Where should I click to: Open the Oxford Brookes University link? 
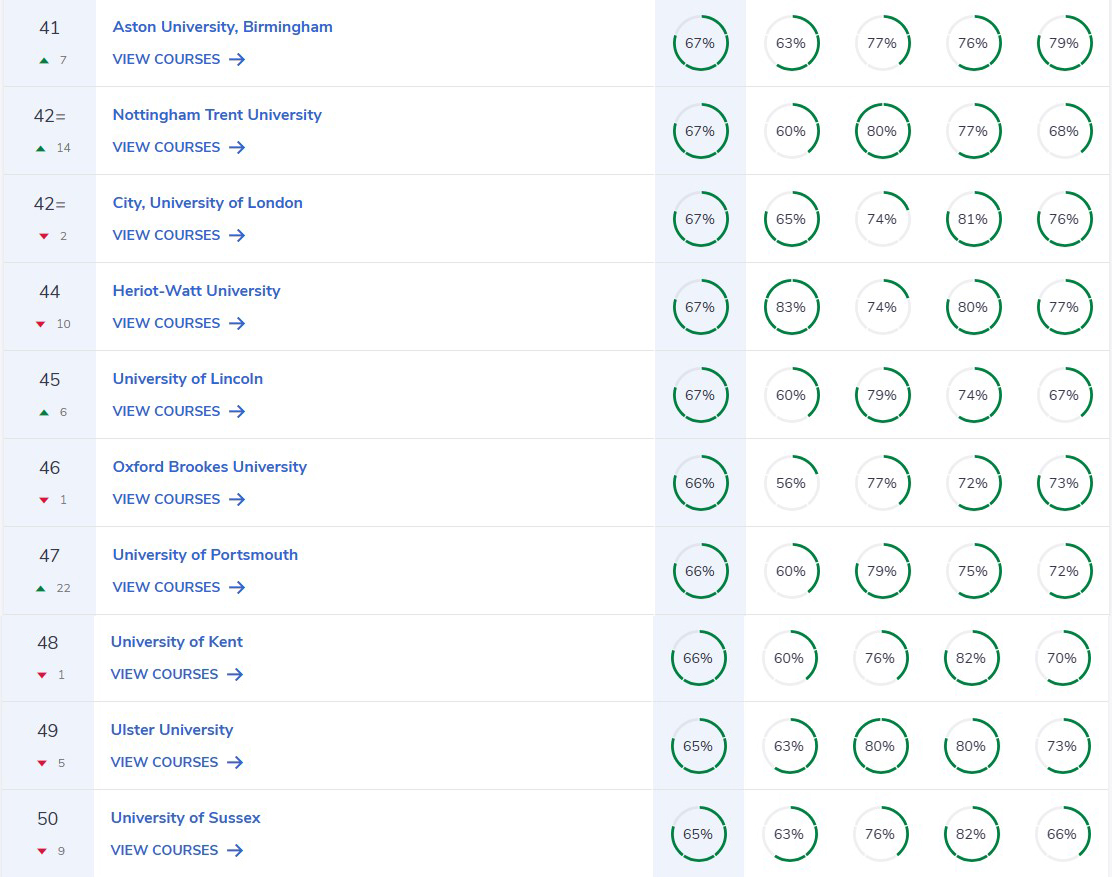209,467
